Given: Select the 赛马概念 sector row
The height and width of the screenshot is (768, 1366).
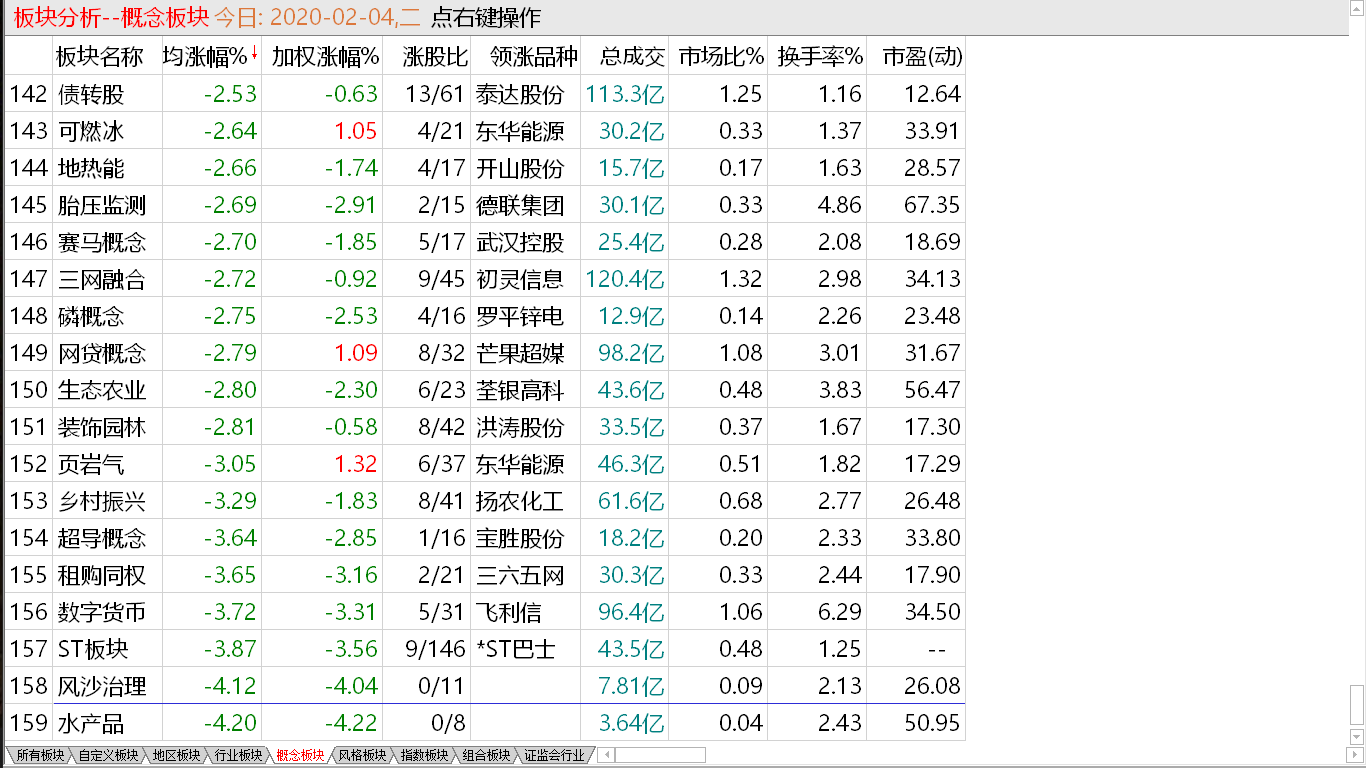Looking at the screenshot, I should (485, 242).
